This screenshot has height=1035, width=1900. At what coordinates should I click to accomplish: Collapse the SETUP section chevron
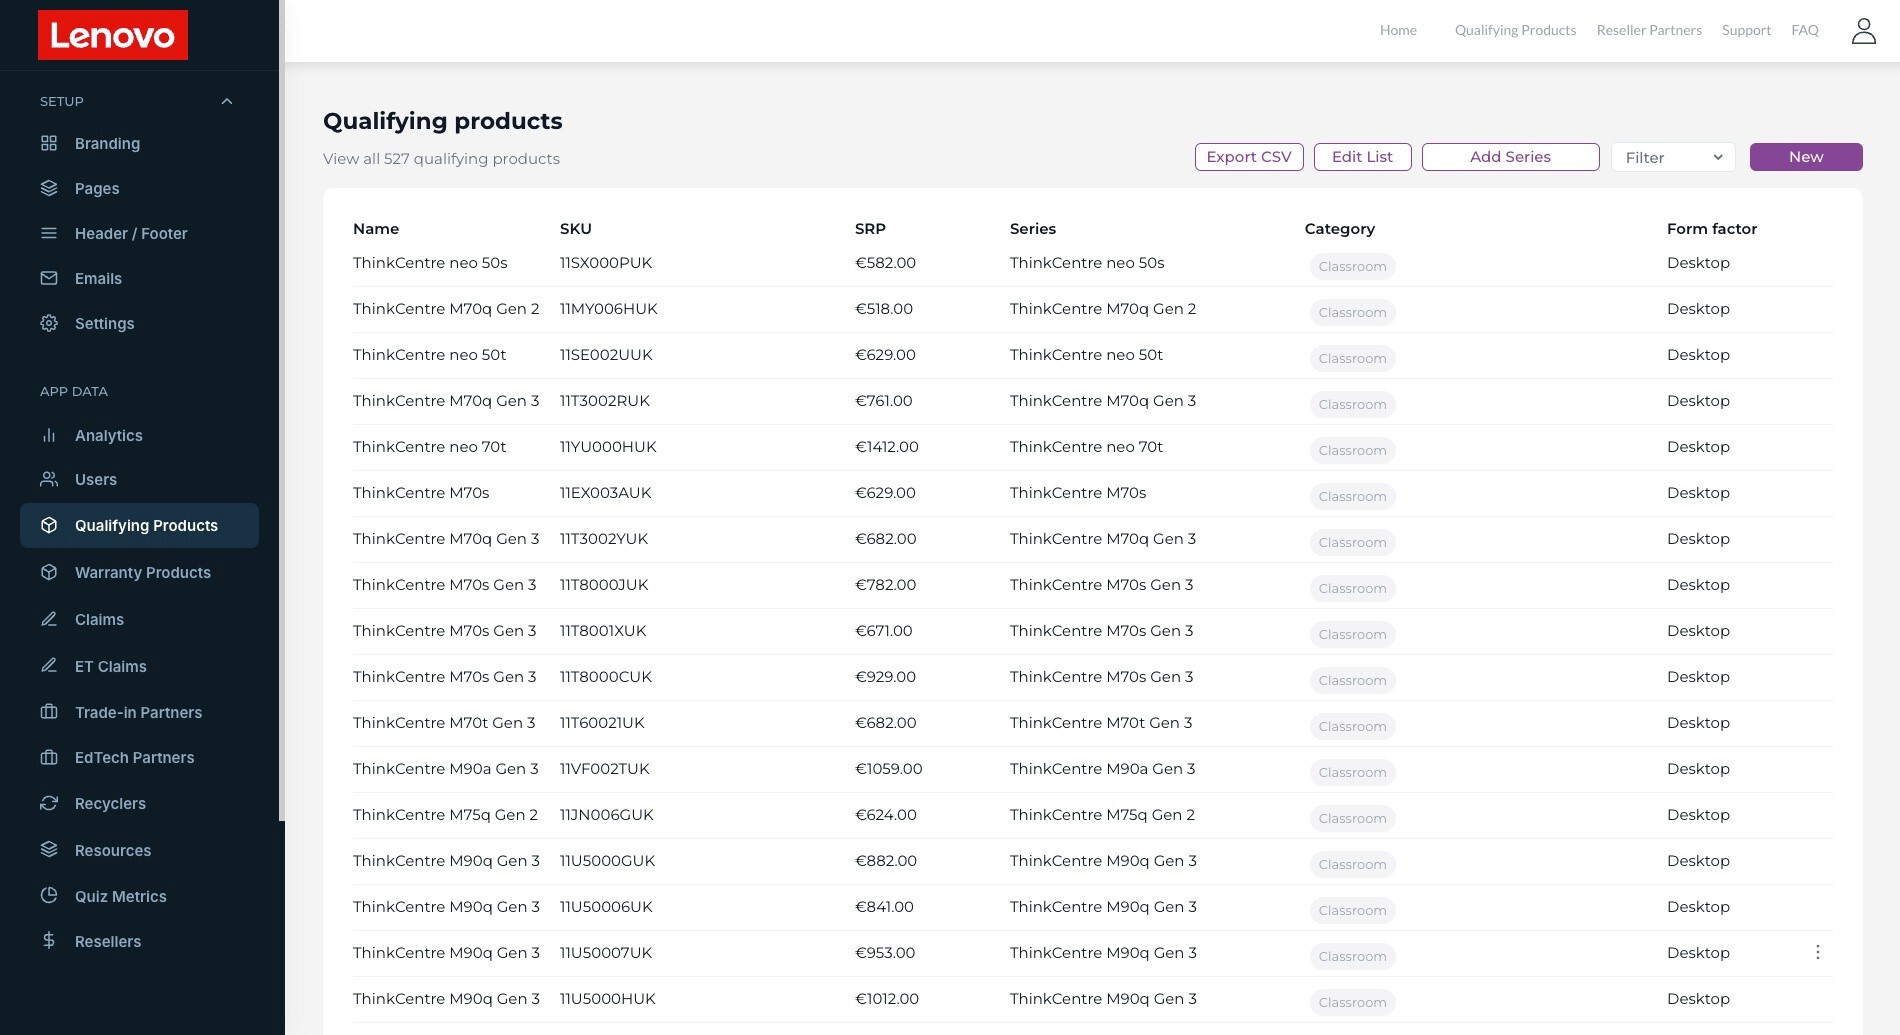[x=227, y=101]
